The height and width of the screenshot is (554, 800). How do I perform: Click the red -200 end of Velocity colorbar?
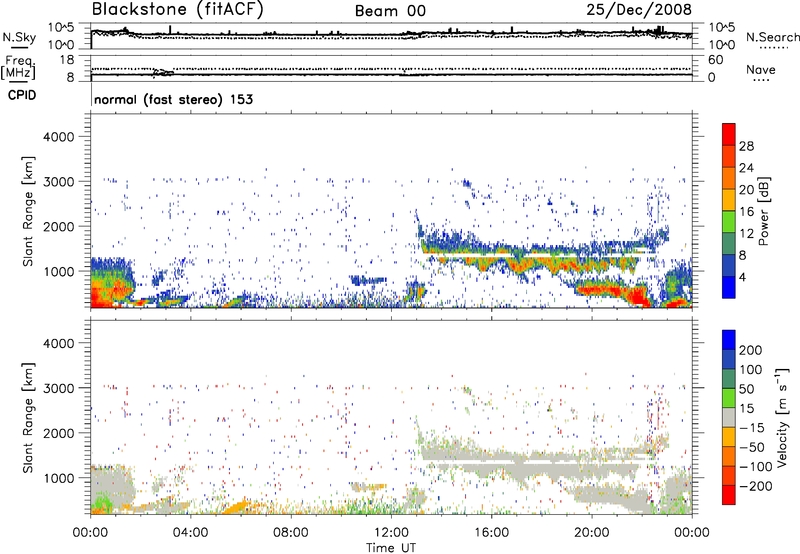click(729, 495)
